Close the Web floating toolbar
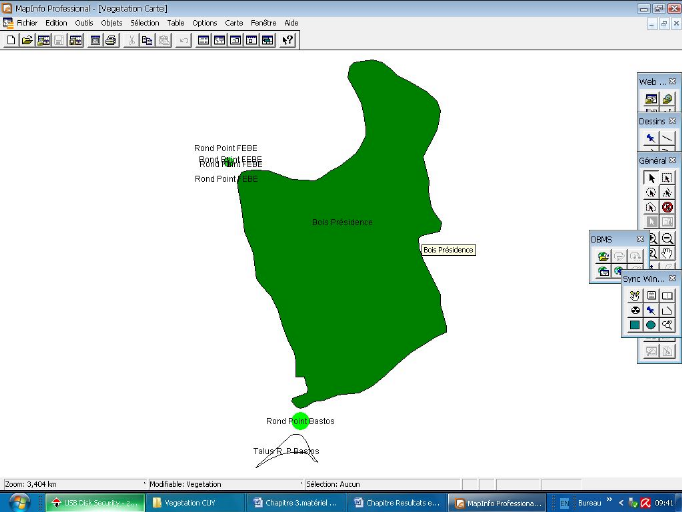 pyautogui.click(x=673, y=81)
